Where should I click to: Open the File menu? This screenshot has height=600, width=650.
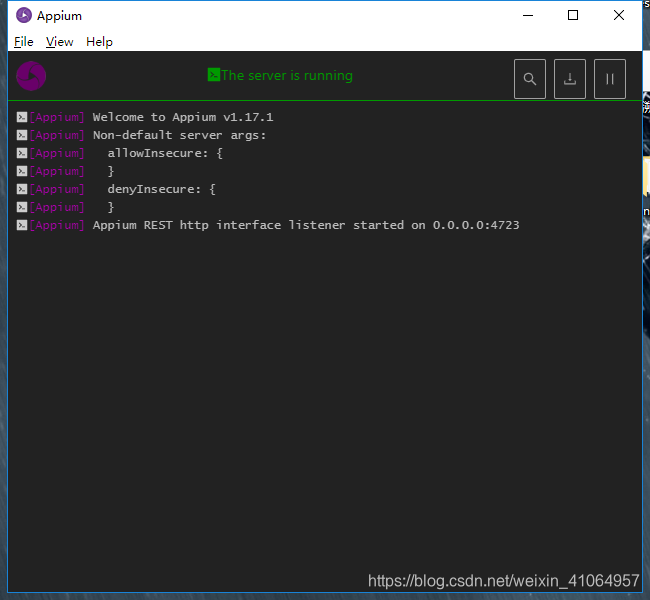[24, 42]
